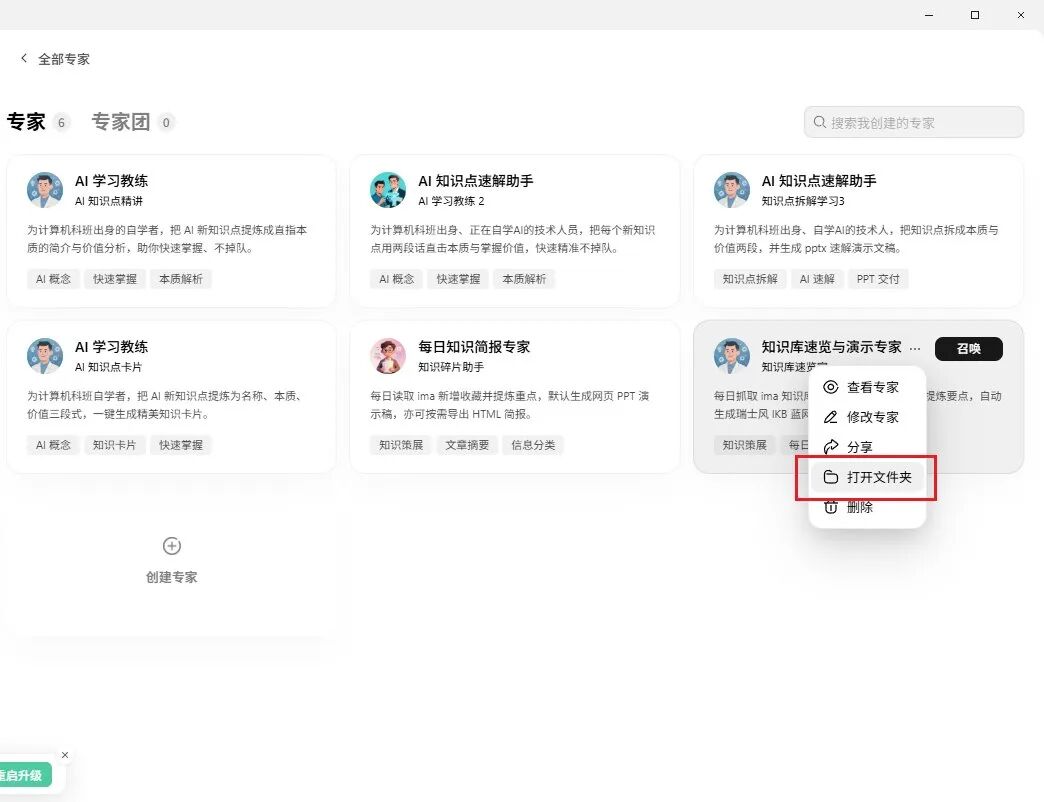
Task: Click the magnifier icon in the search box
Action: coord(820,122)
